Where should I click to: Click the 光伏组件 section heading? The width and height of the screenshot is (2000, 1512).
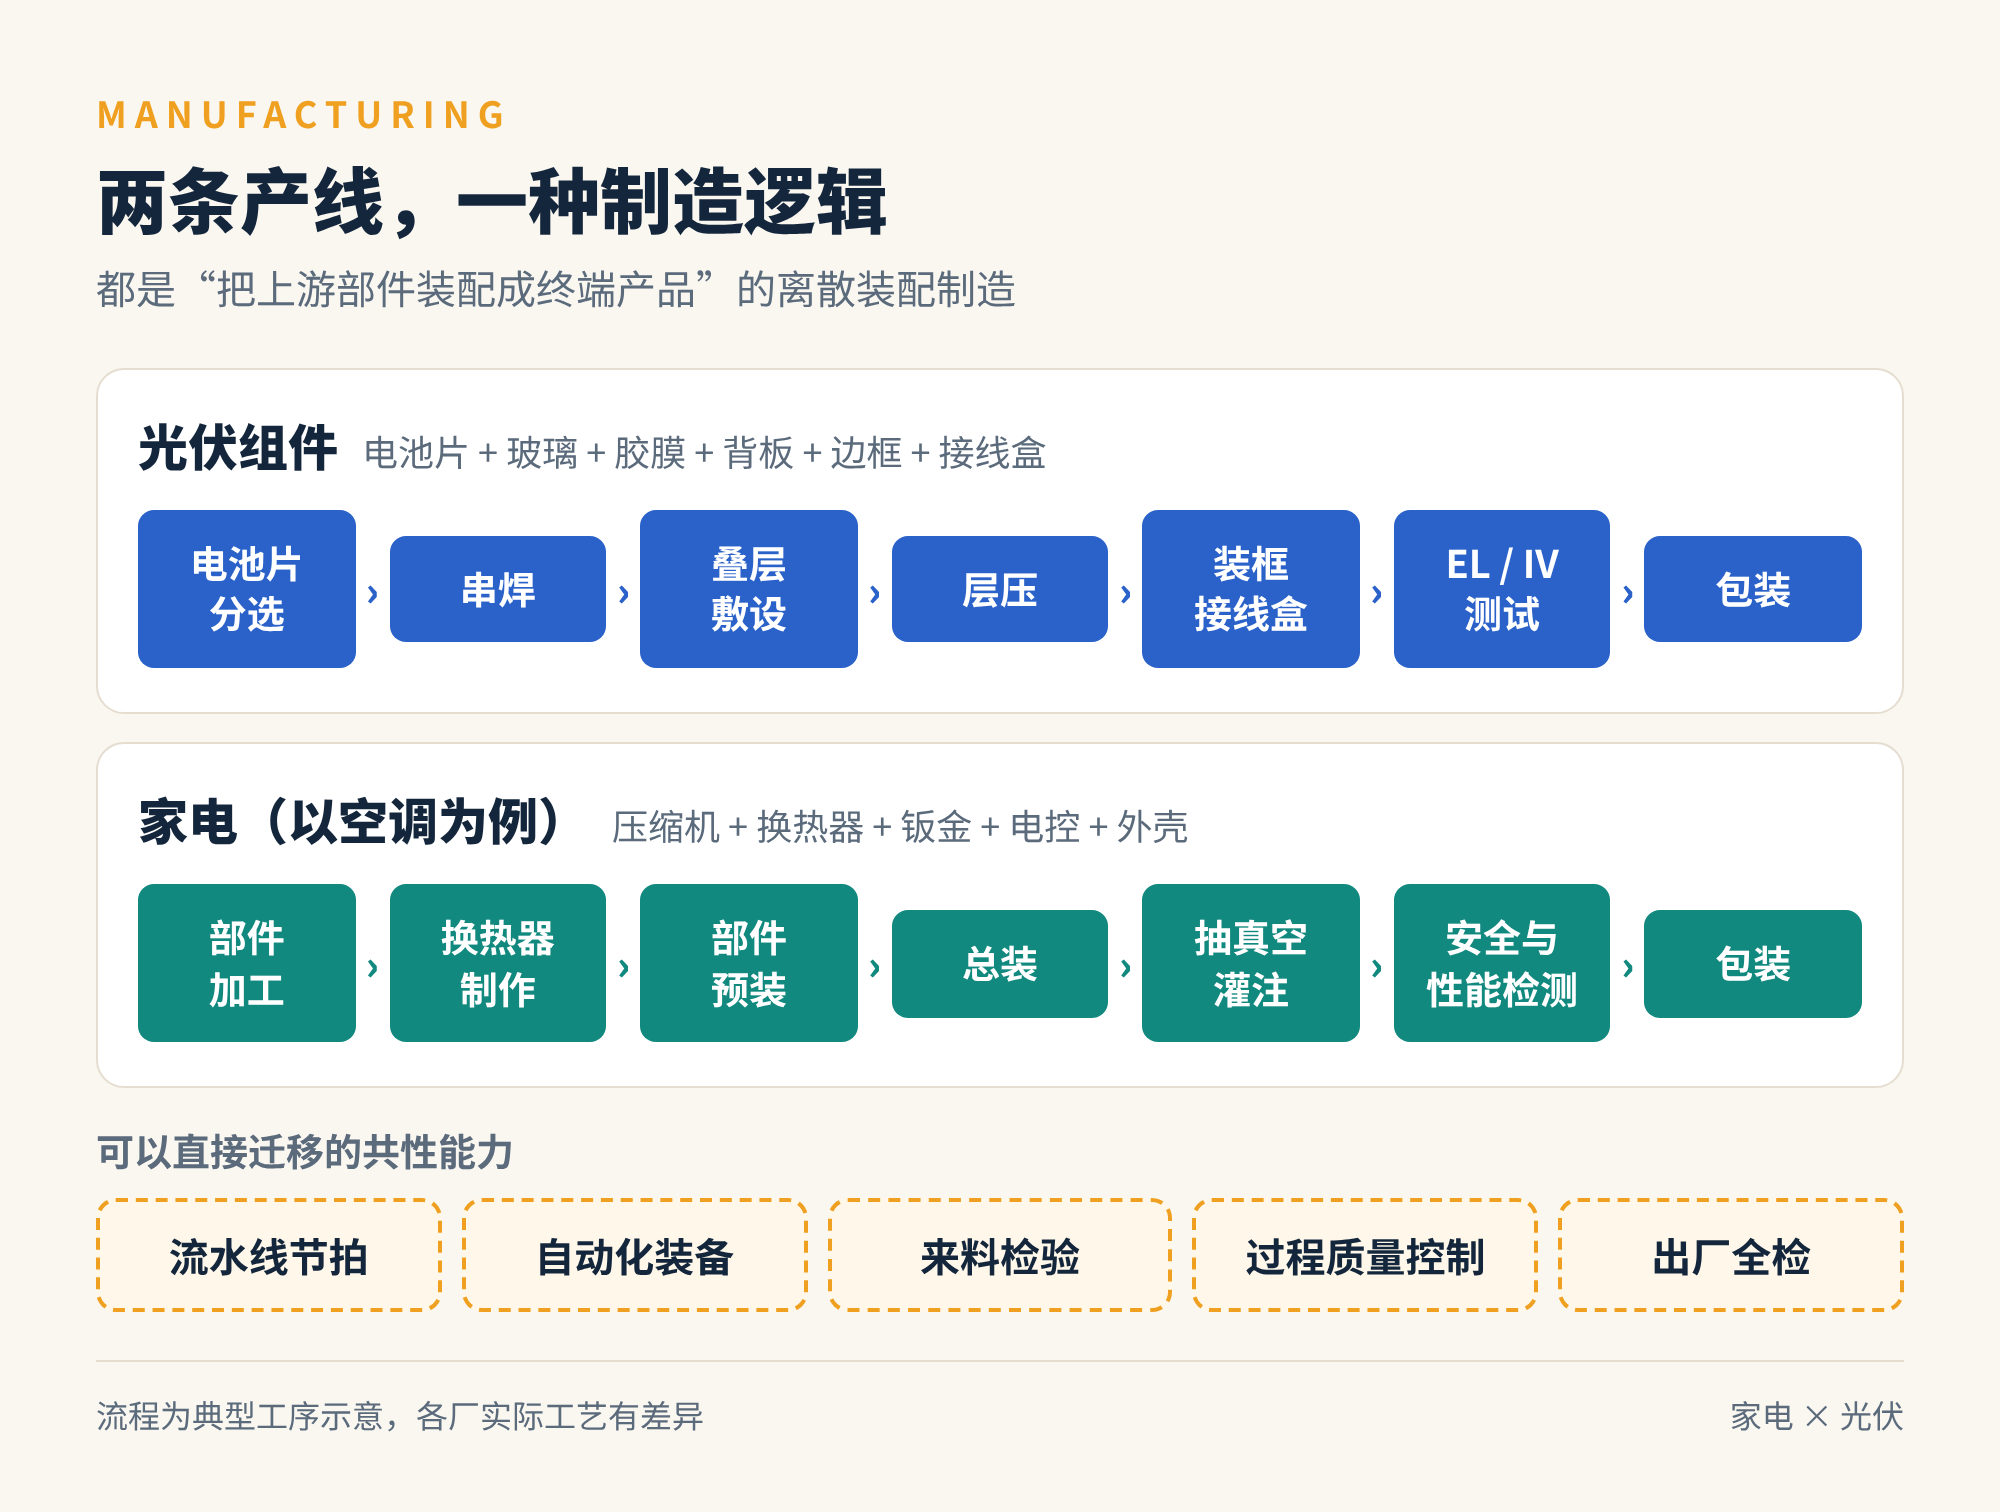(238, 448)
